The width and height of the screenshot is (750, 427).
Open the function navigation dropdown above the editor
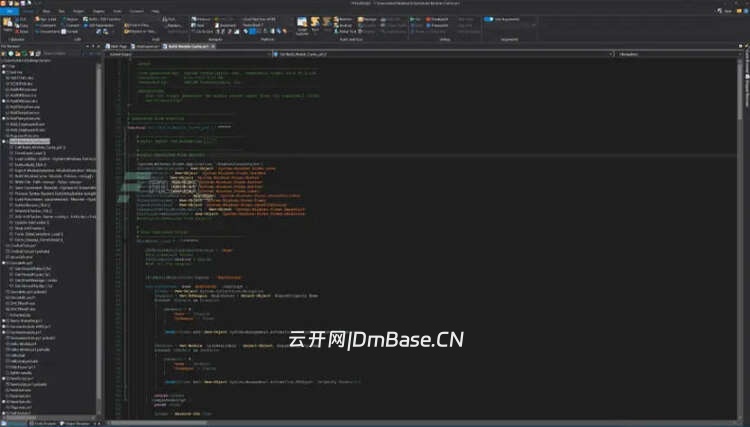442,54
